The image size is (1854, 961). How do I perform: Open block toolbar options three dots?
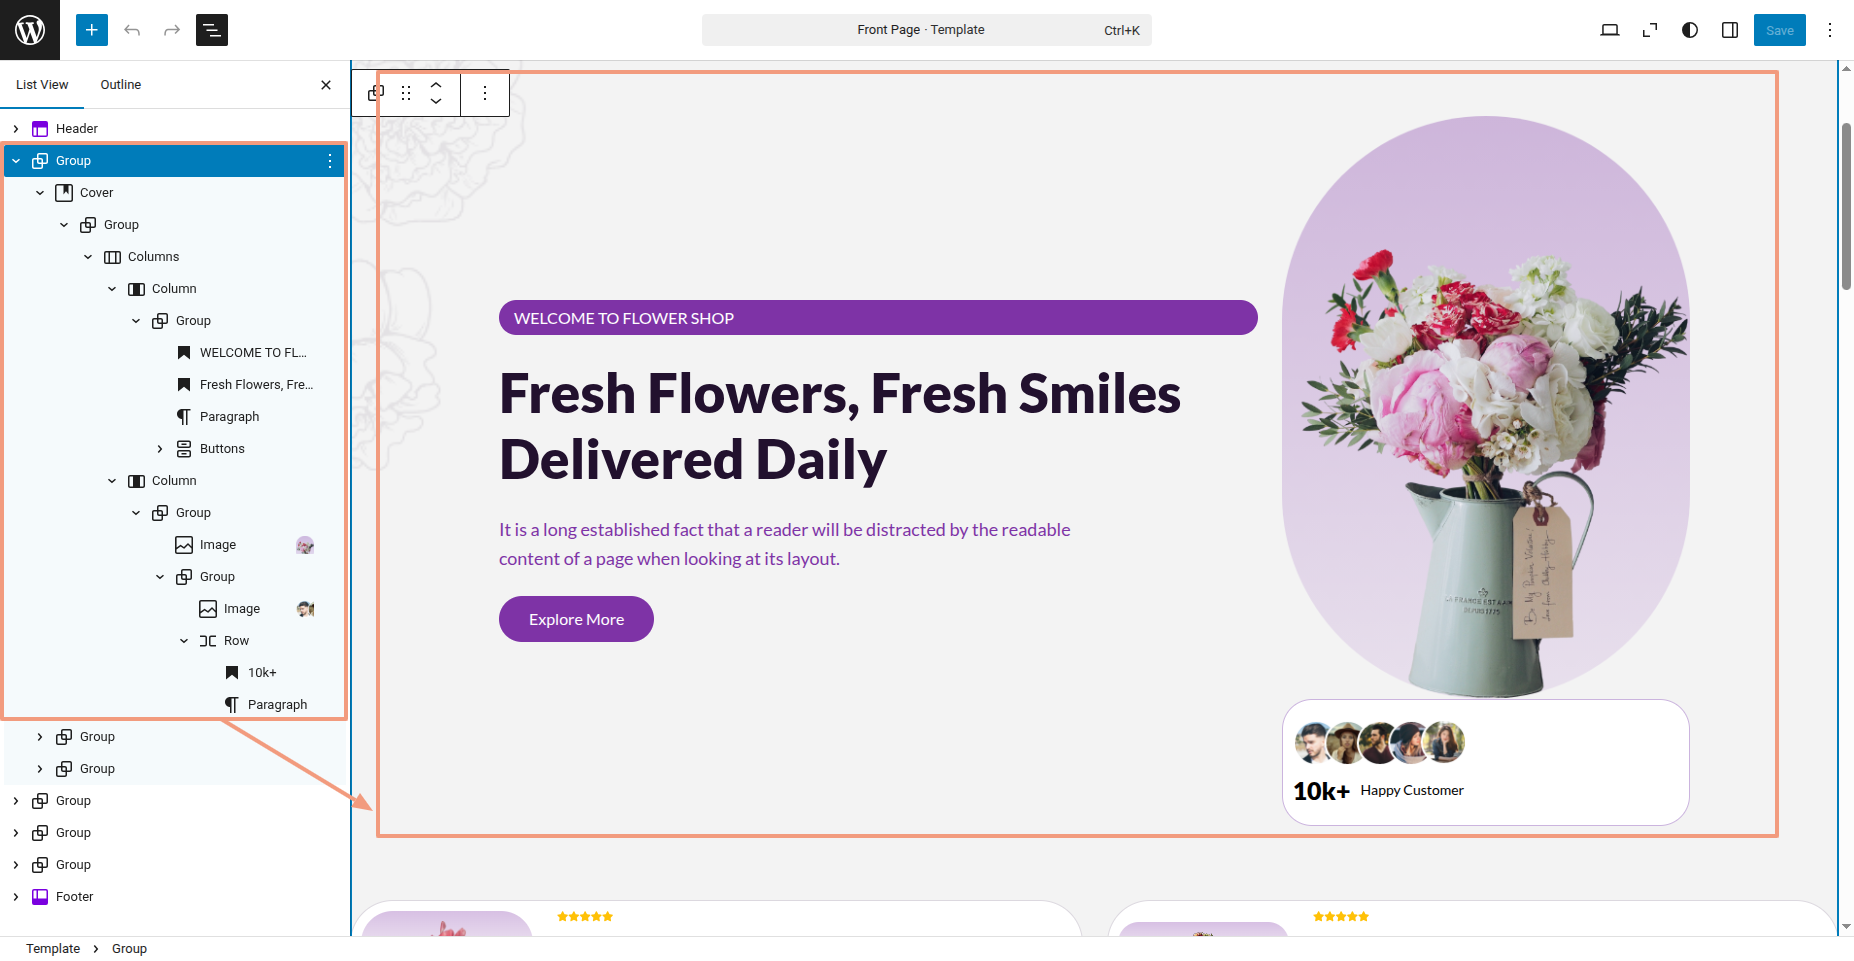(x=485, y=93)
